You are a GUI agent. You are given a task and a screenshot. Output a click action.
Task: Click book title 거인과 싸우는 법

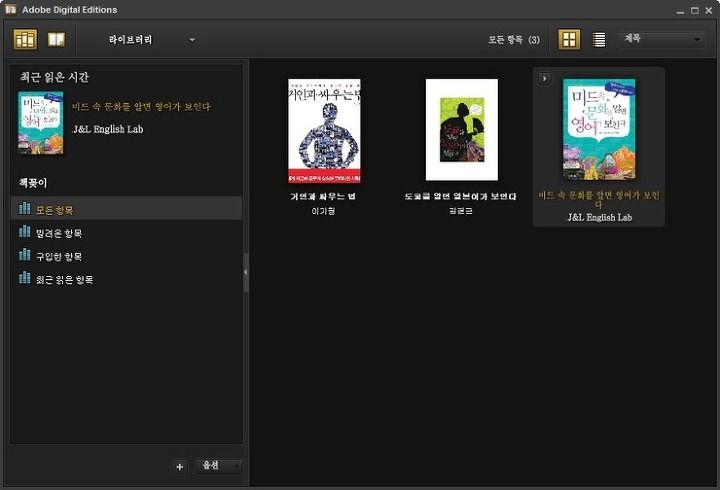coord(323,197)
